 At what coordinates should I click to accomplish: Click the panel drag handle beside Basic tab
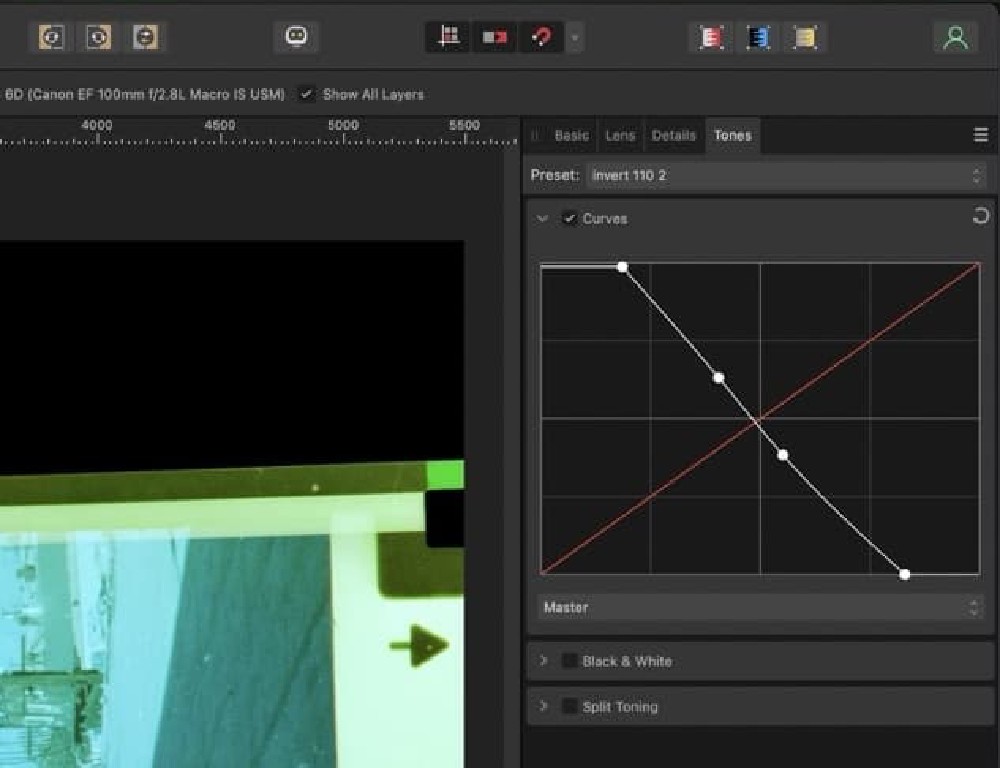pyautogui.click(x=535, y=135)
